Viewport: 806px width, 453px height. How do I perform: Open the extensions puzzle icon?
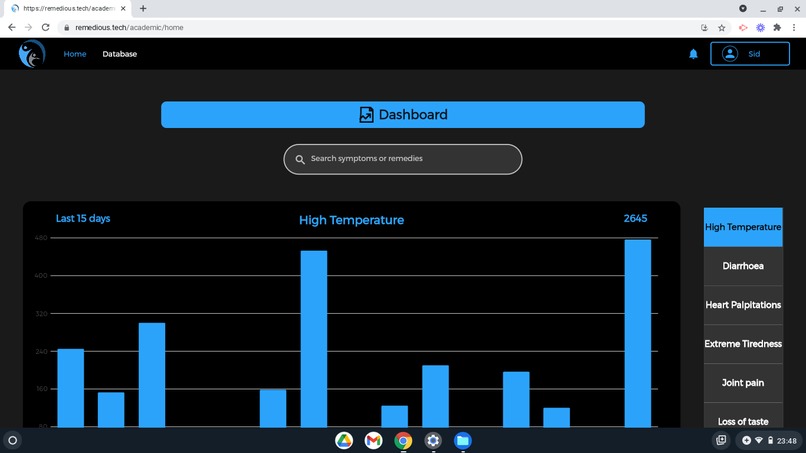(x=777, y=28)
